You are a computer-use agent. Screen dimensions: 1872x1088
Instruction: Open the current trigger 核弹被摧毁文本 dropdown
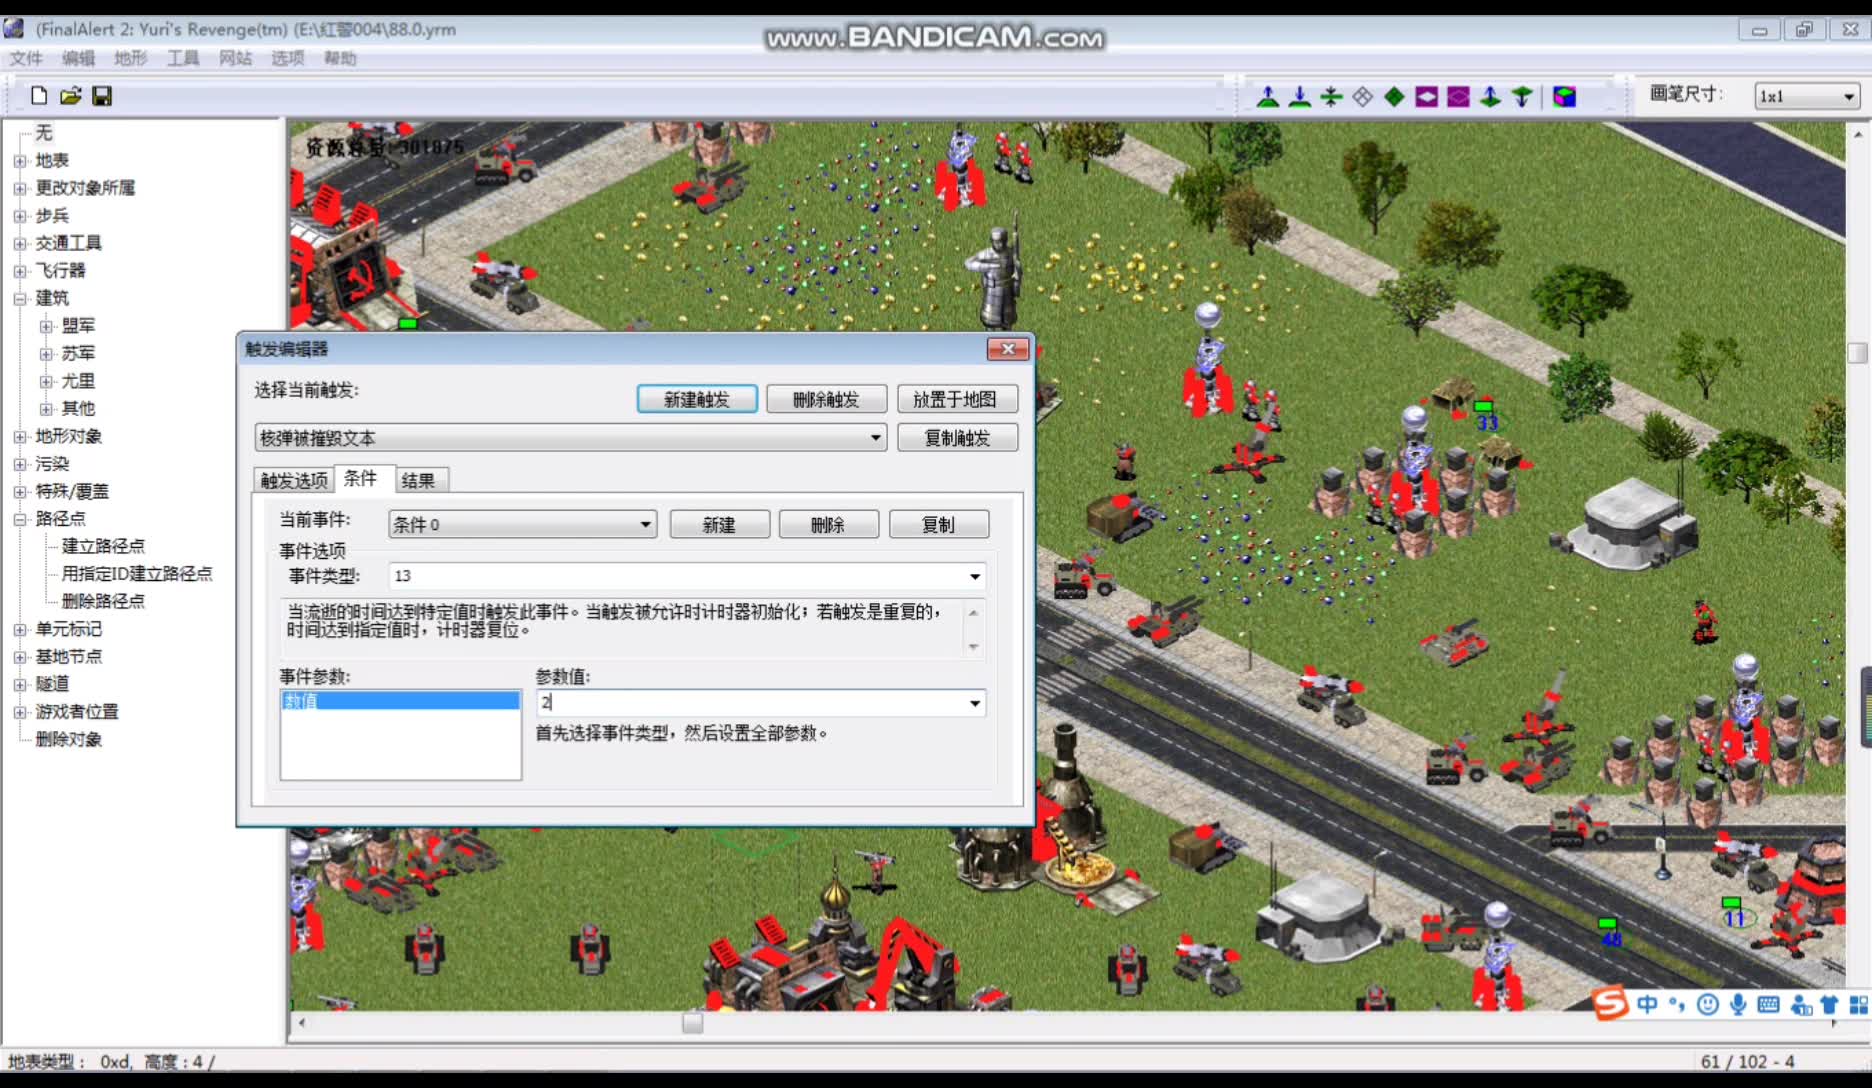875,438
